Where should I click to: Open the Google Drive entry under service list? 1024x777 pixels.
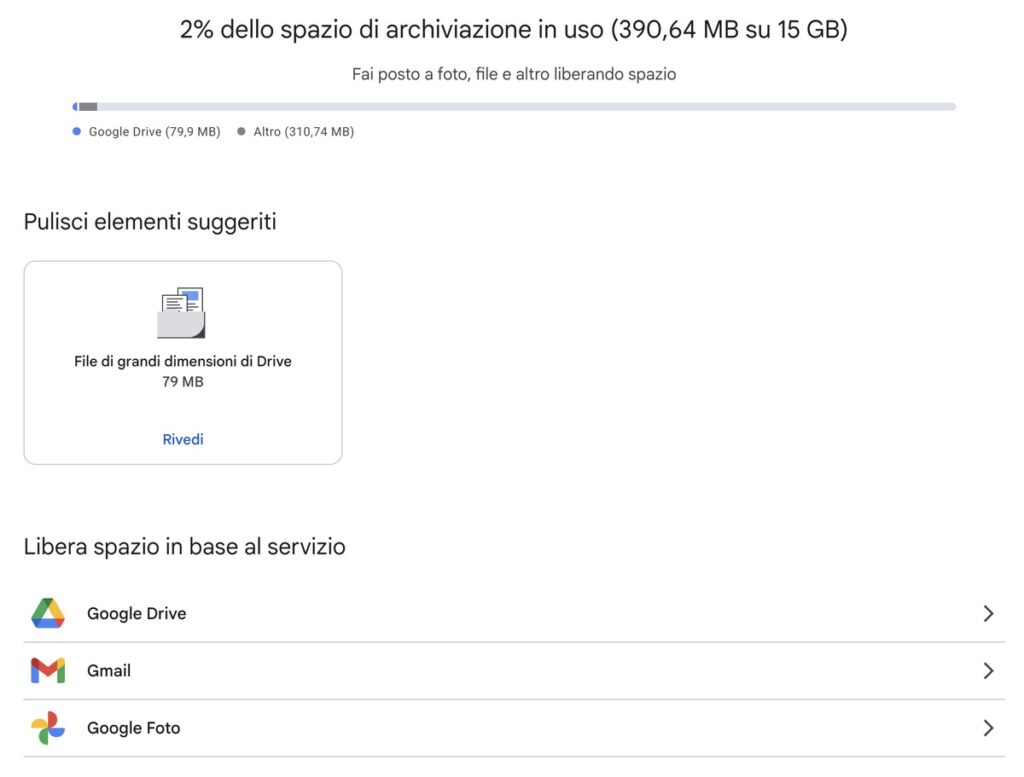[136, 613]
